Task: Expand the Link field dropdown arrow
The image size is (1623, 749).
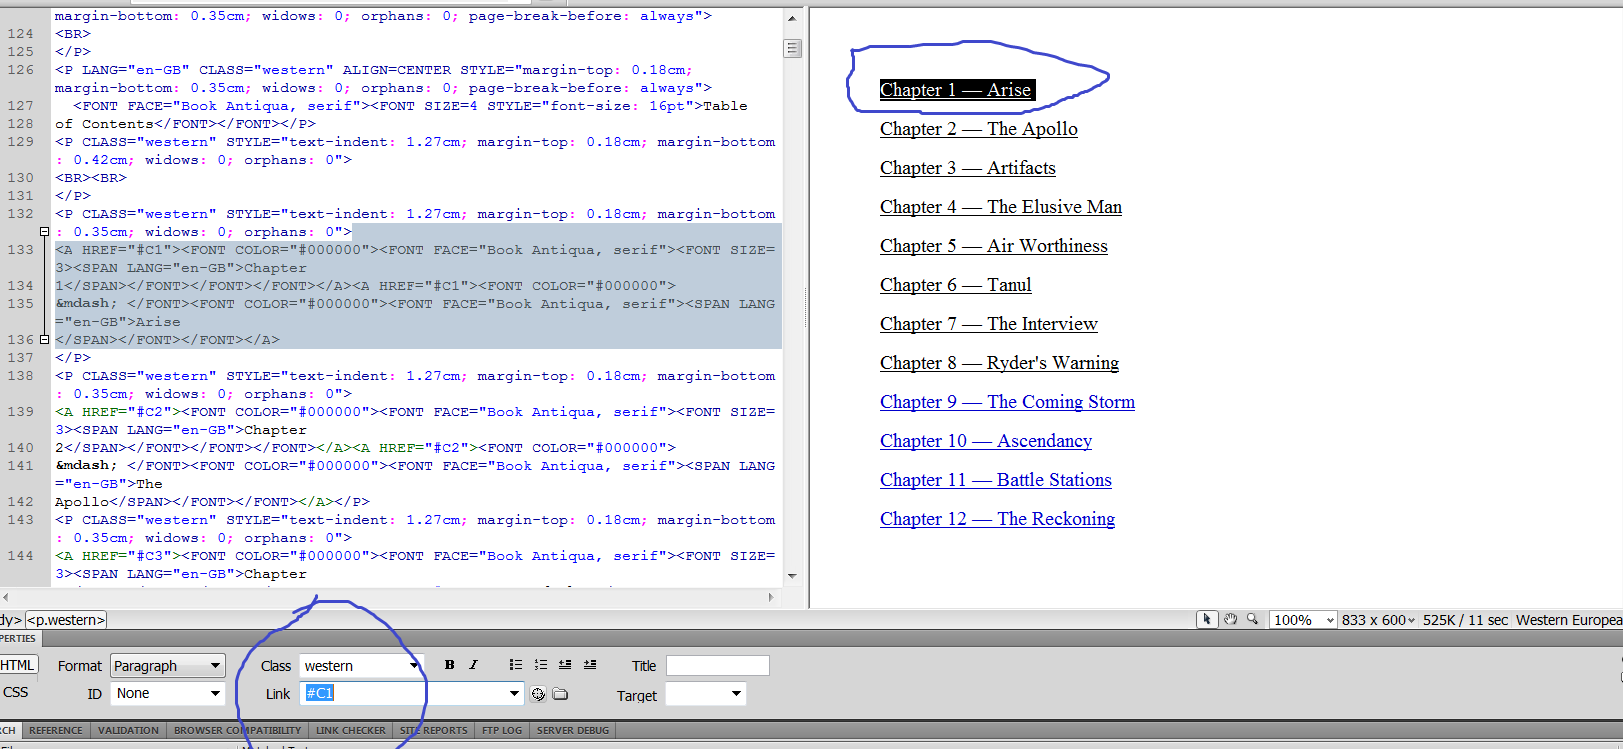Action: (x=514, y=693)
